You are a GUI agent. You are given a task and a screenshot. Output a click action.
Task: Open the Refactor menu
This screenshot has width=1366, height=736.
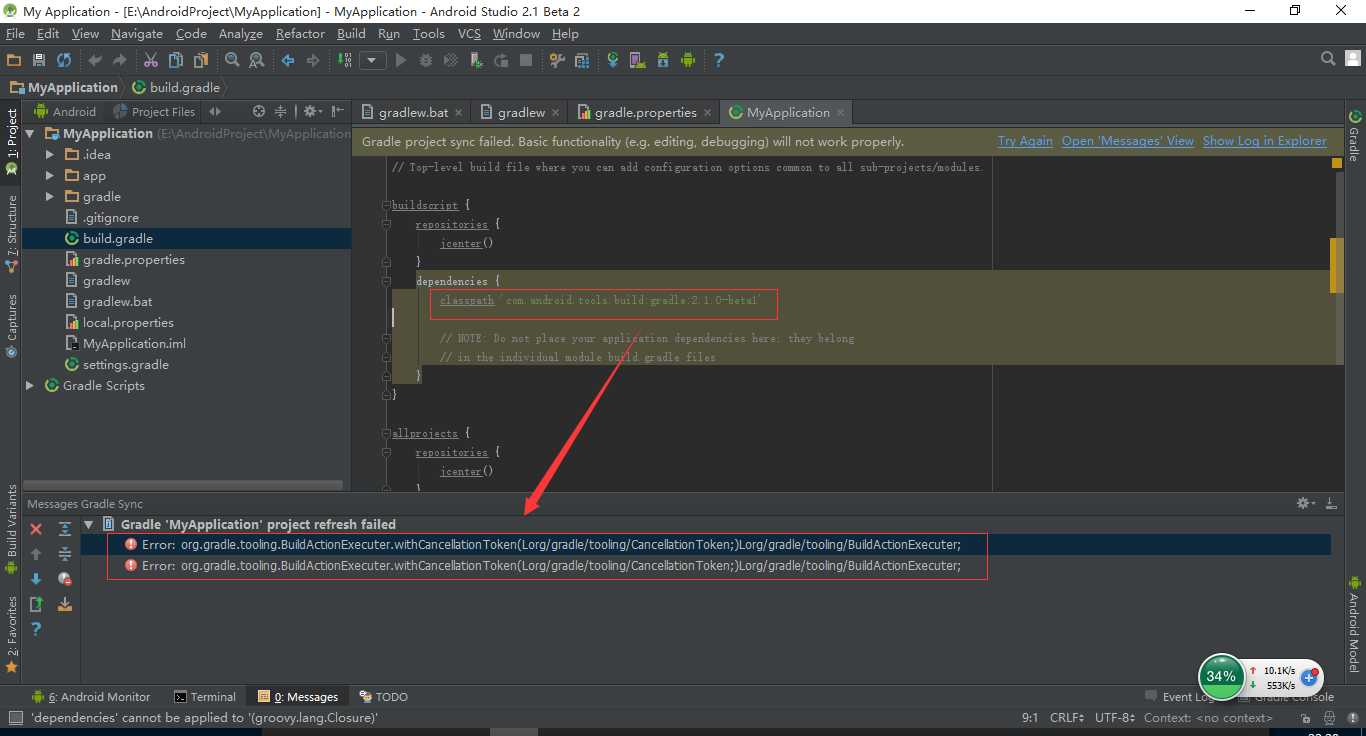coord(300,33)
